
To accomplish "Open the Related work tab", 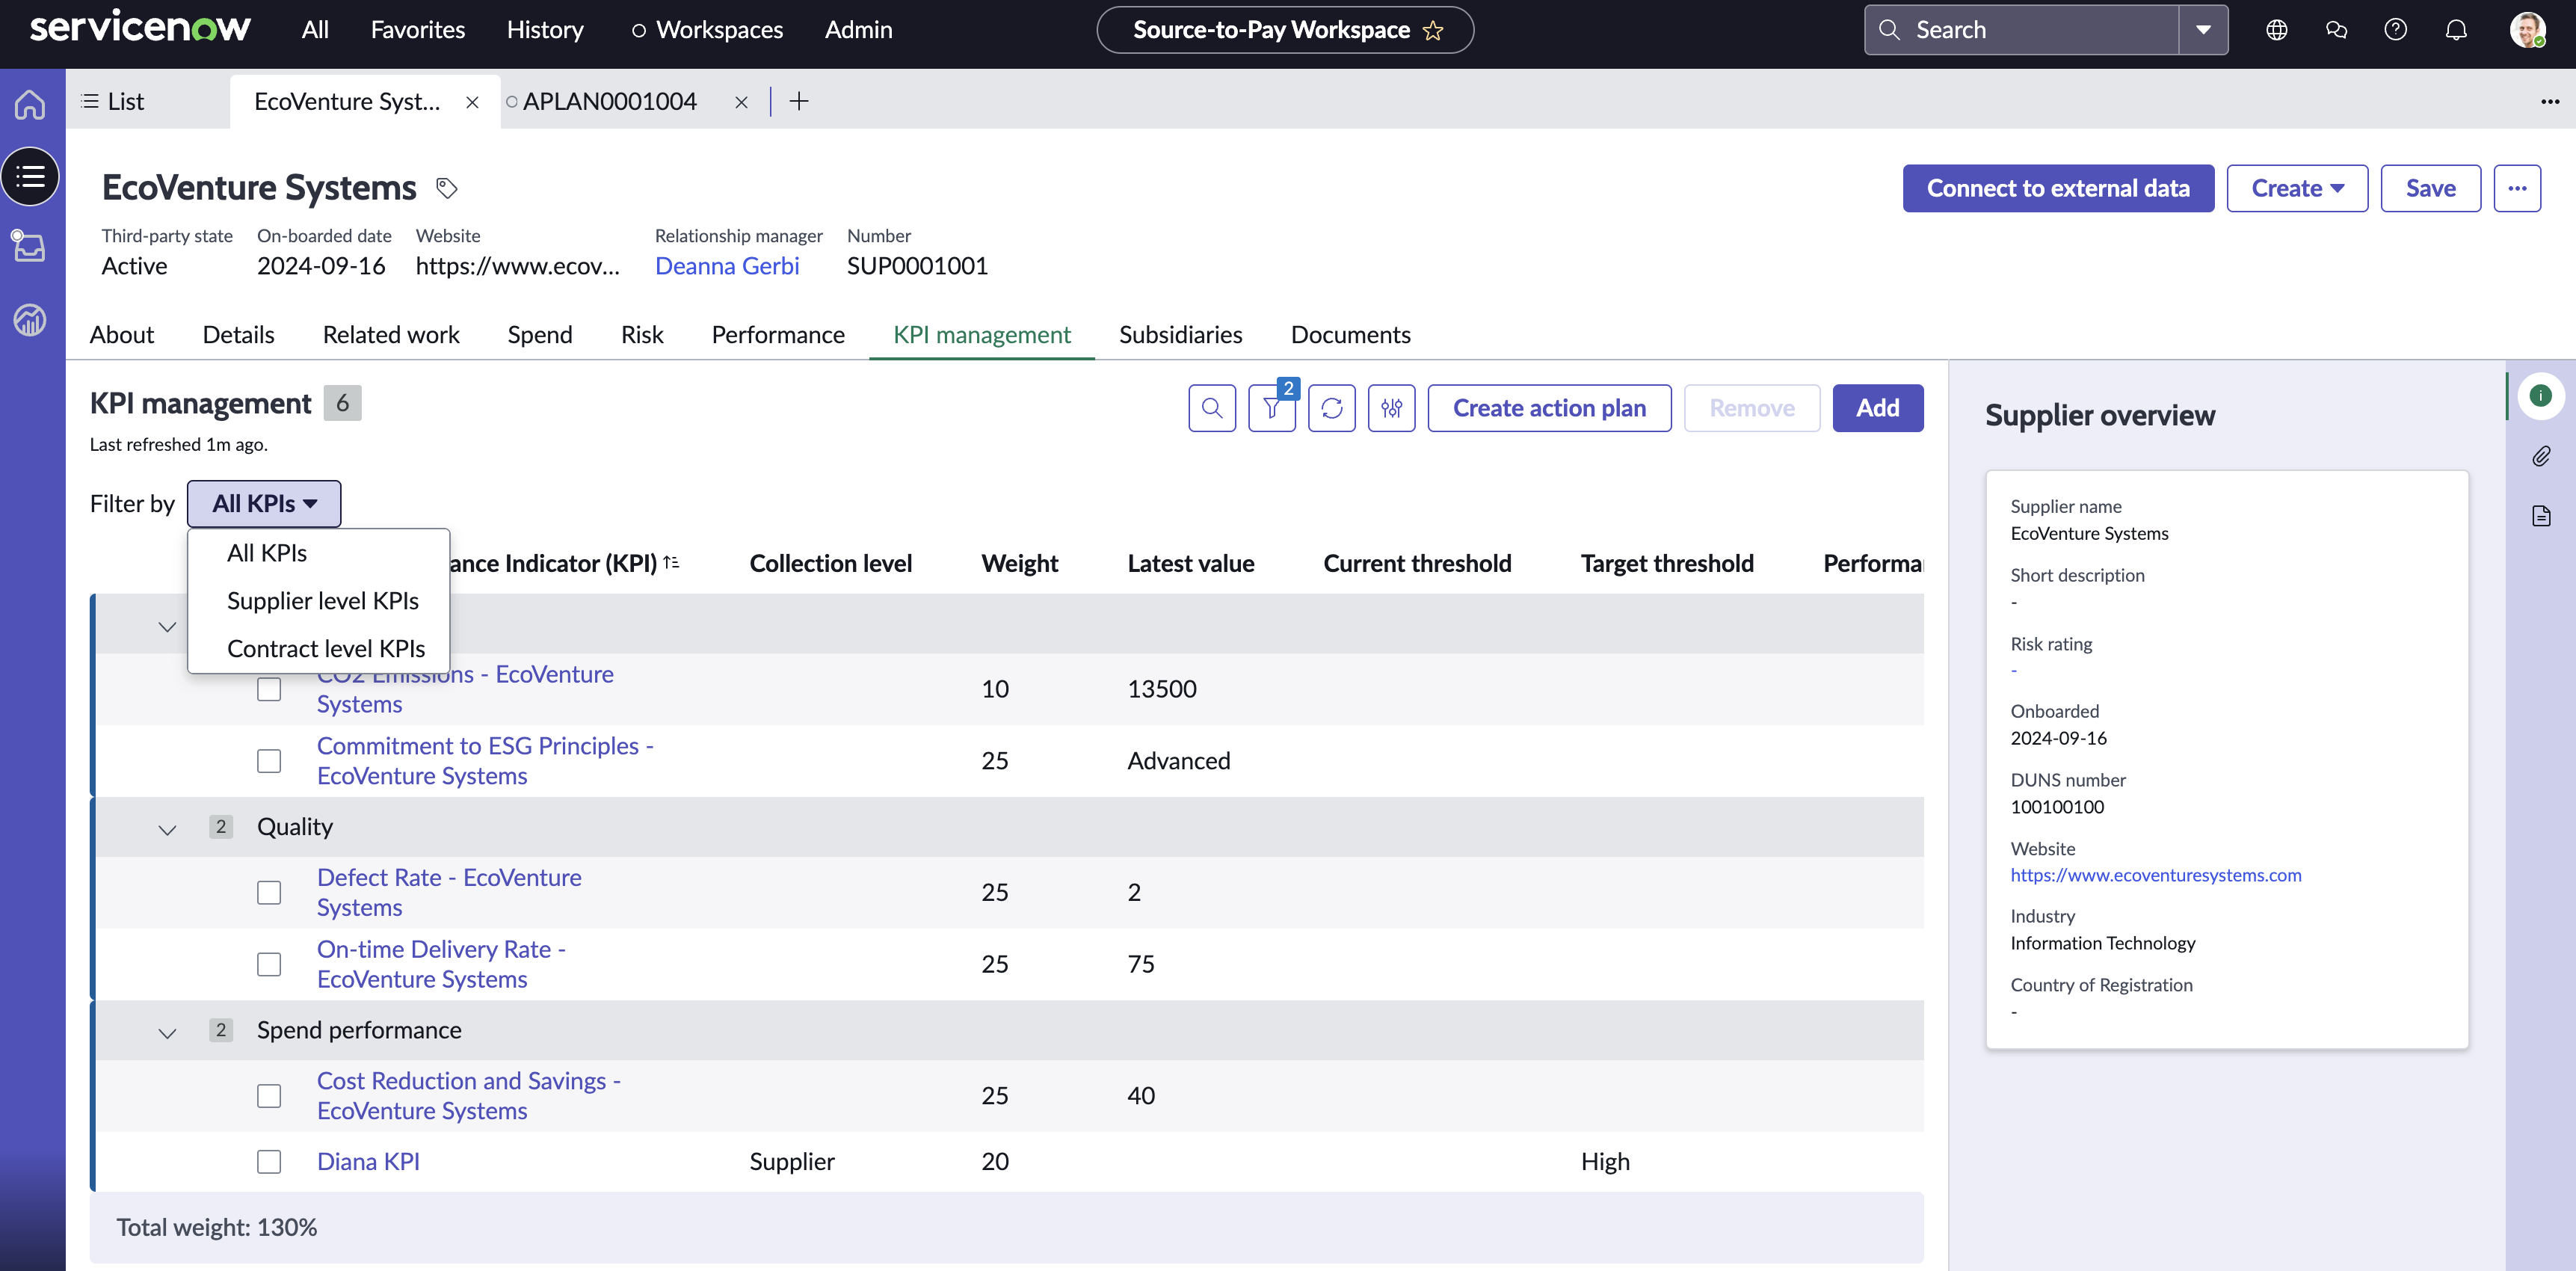I will 391,335.
